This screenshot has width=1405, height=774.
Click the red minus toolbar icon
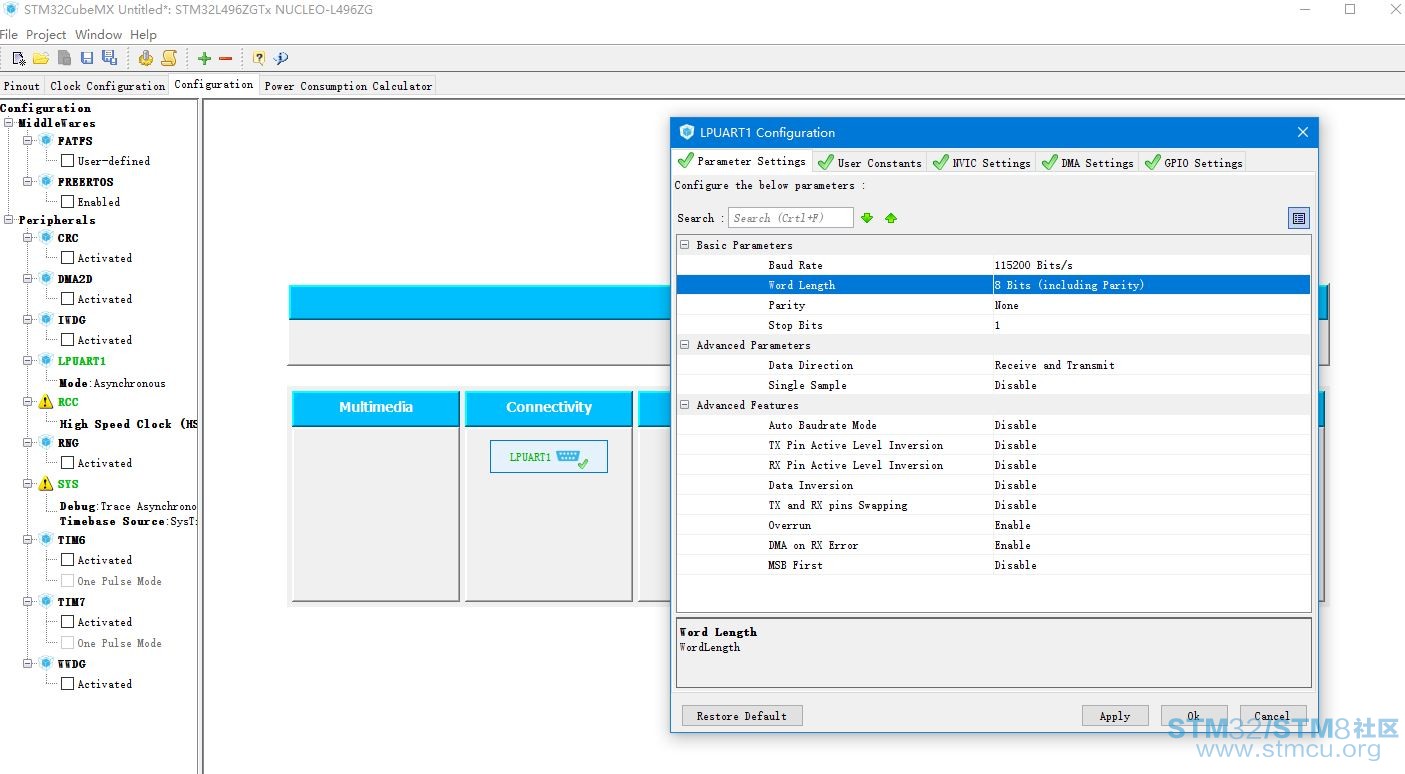pos(225,58)
